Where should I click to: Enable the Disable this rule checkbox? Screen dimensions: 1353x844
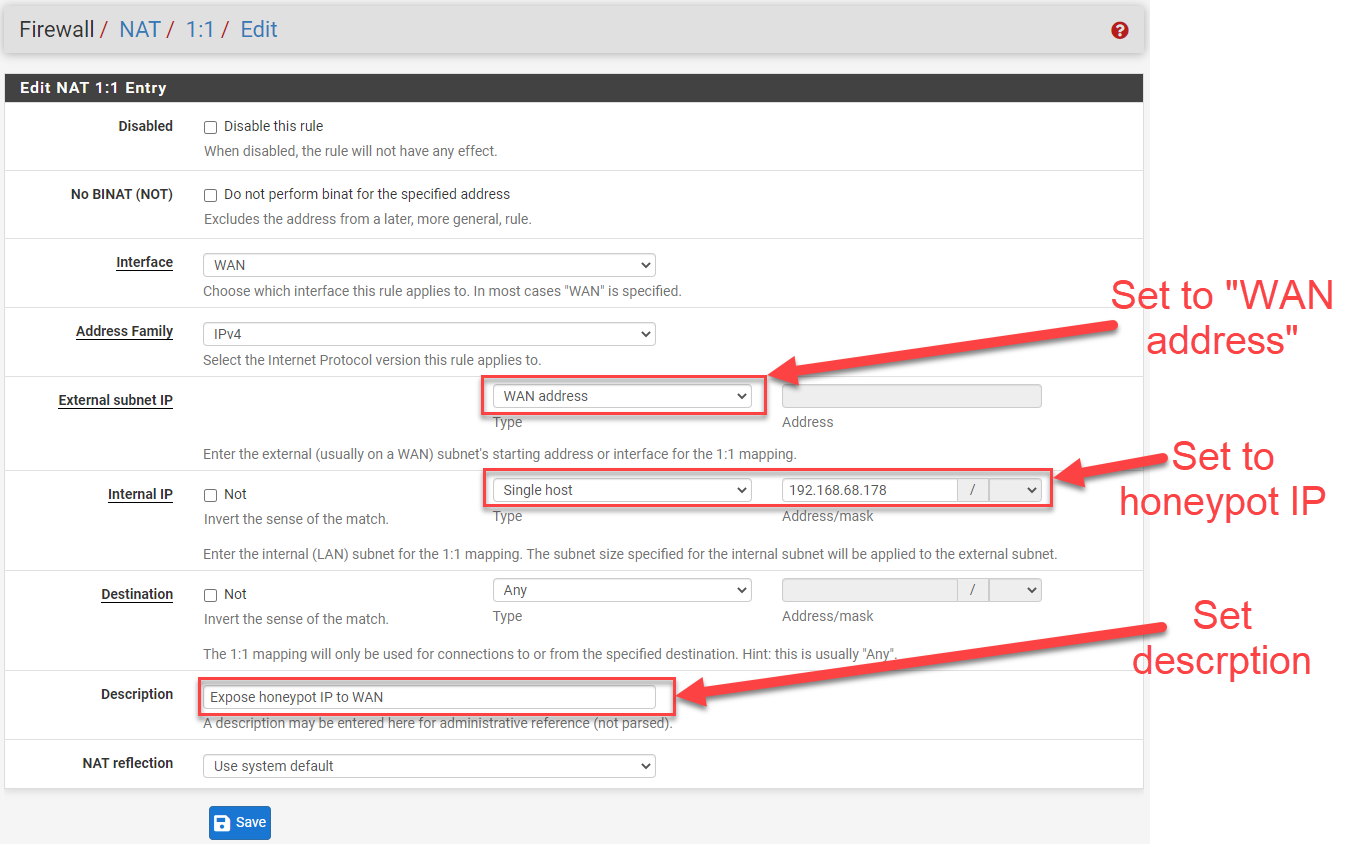(210, 127)
